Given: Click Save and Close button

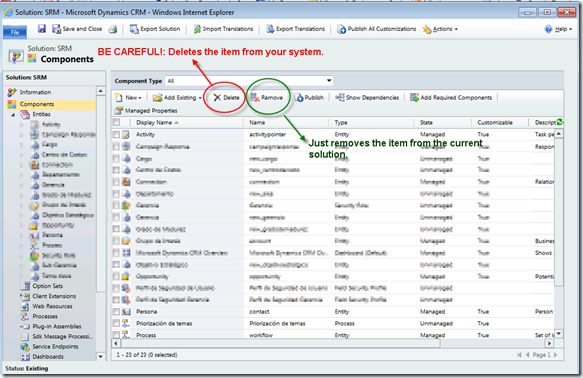Looking at the screenshot, I should coord(77,29).
